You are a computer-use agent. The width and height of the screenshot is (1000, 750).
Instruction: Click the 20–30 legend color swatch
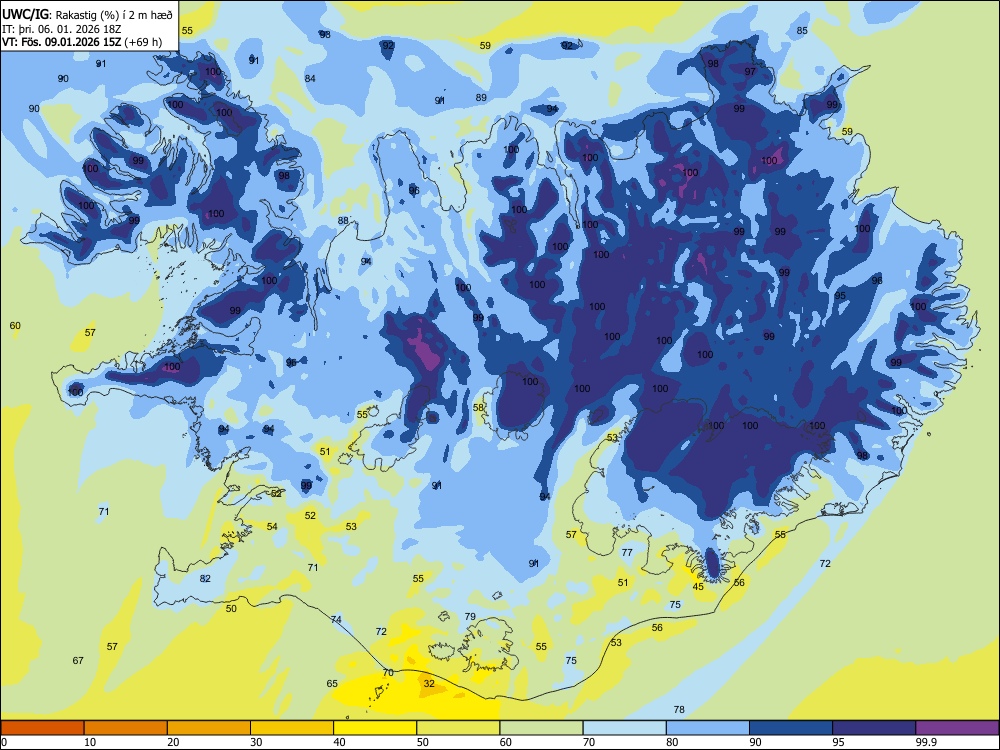[x=209, y=728]
